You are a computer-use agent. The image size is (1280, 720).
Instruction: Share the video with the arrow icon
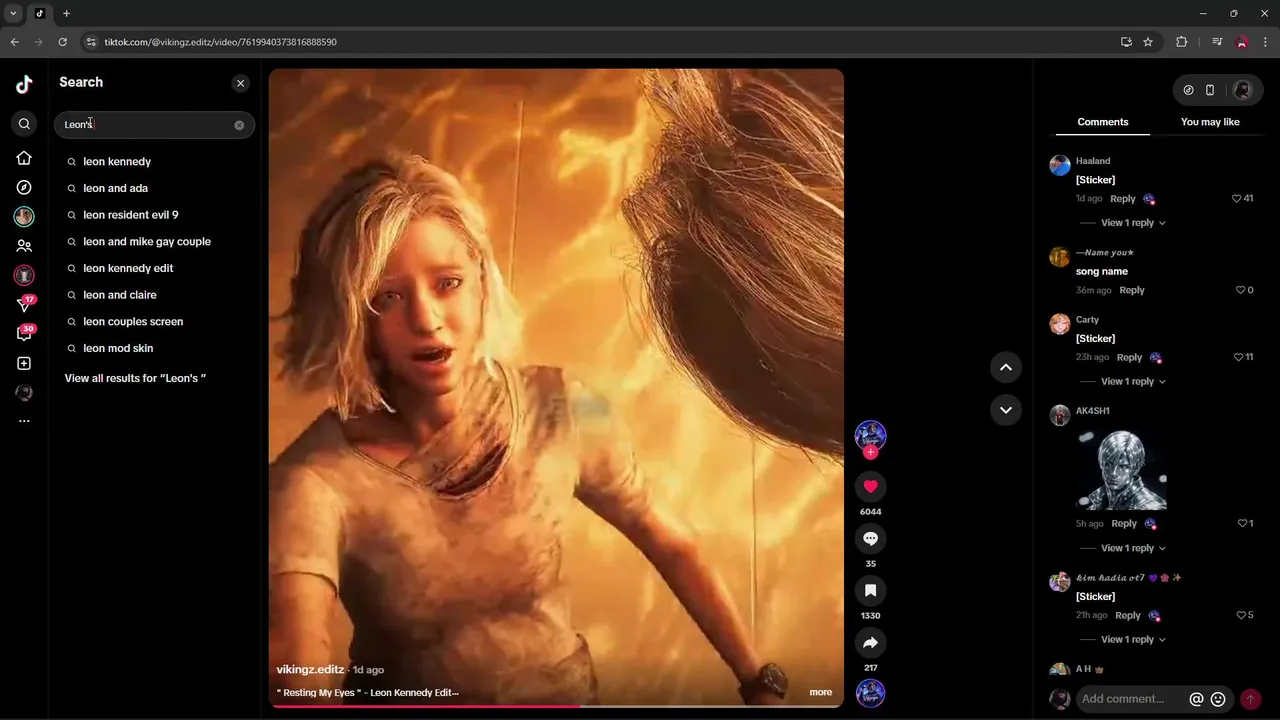point(870,643)
